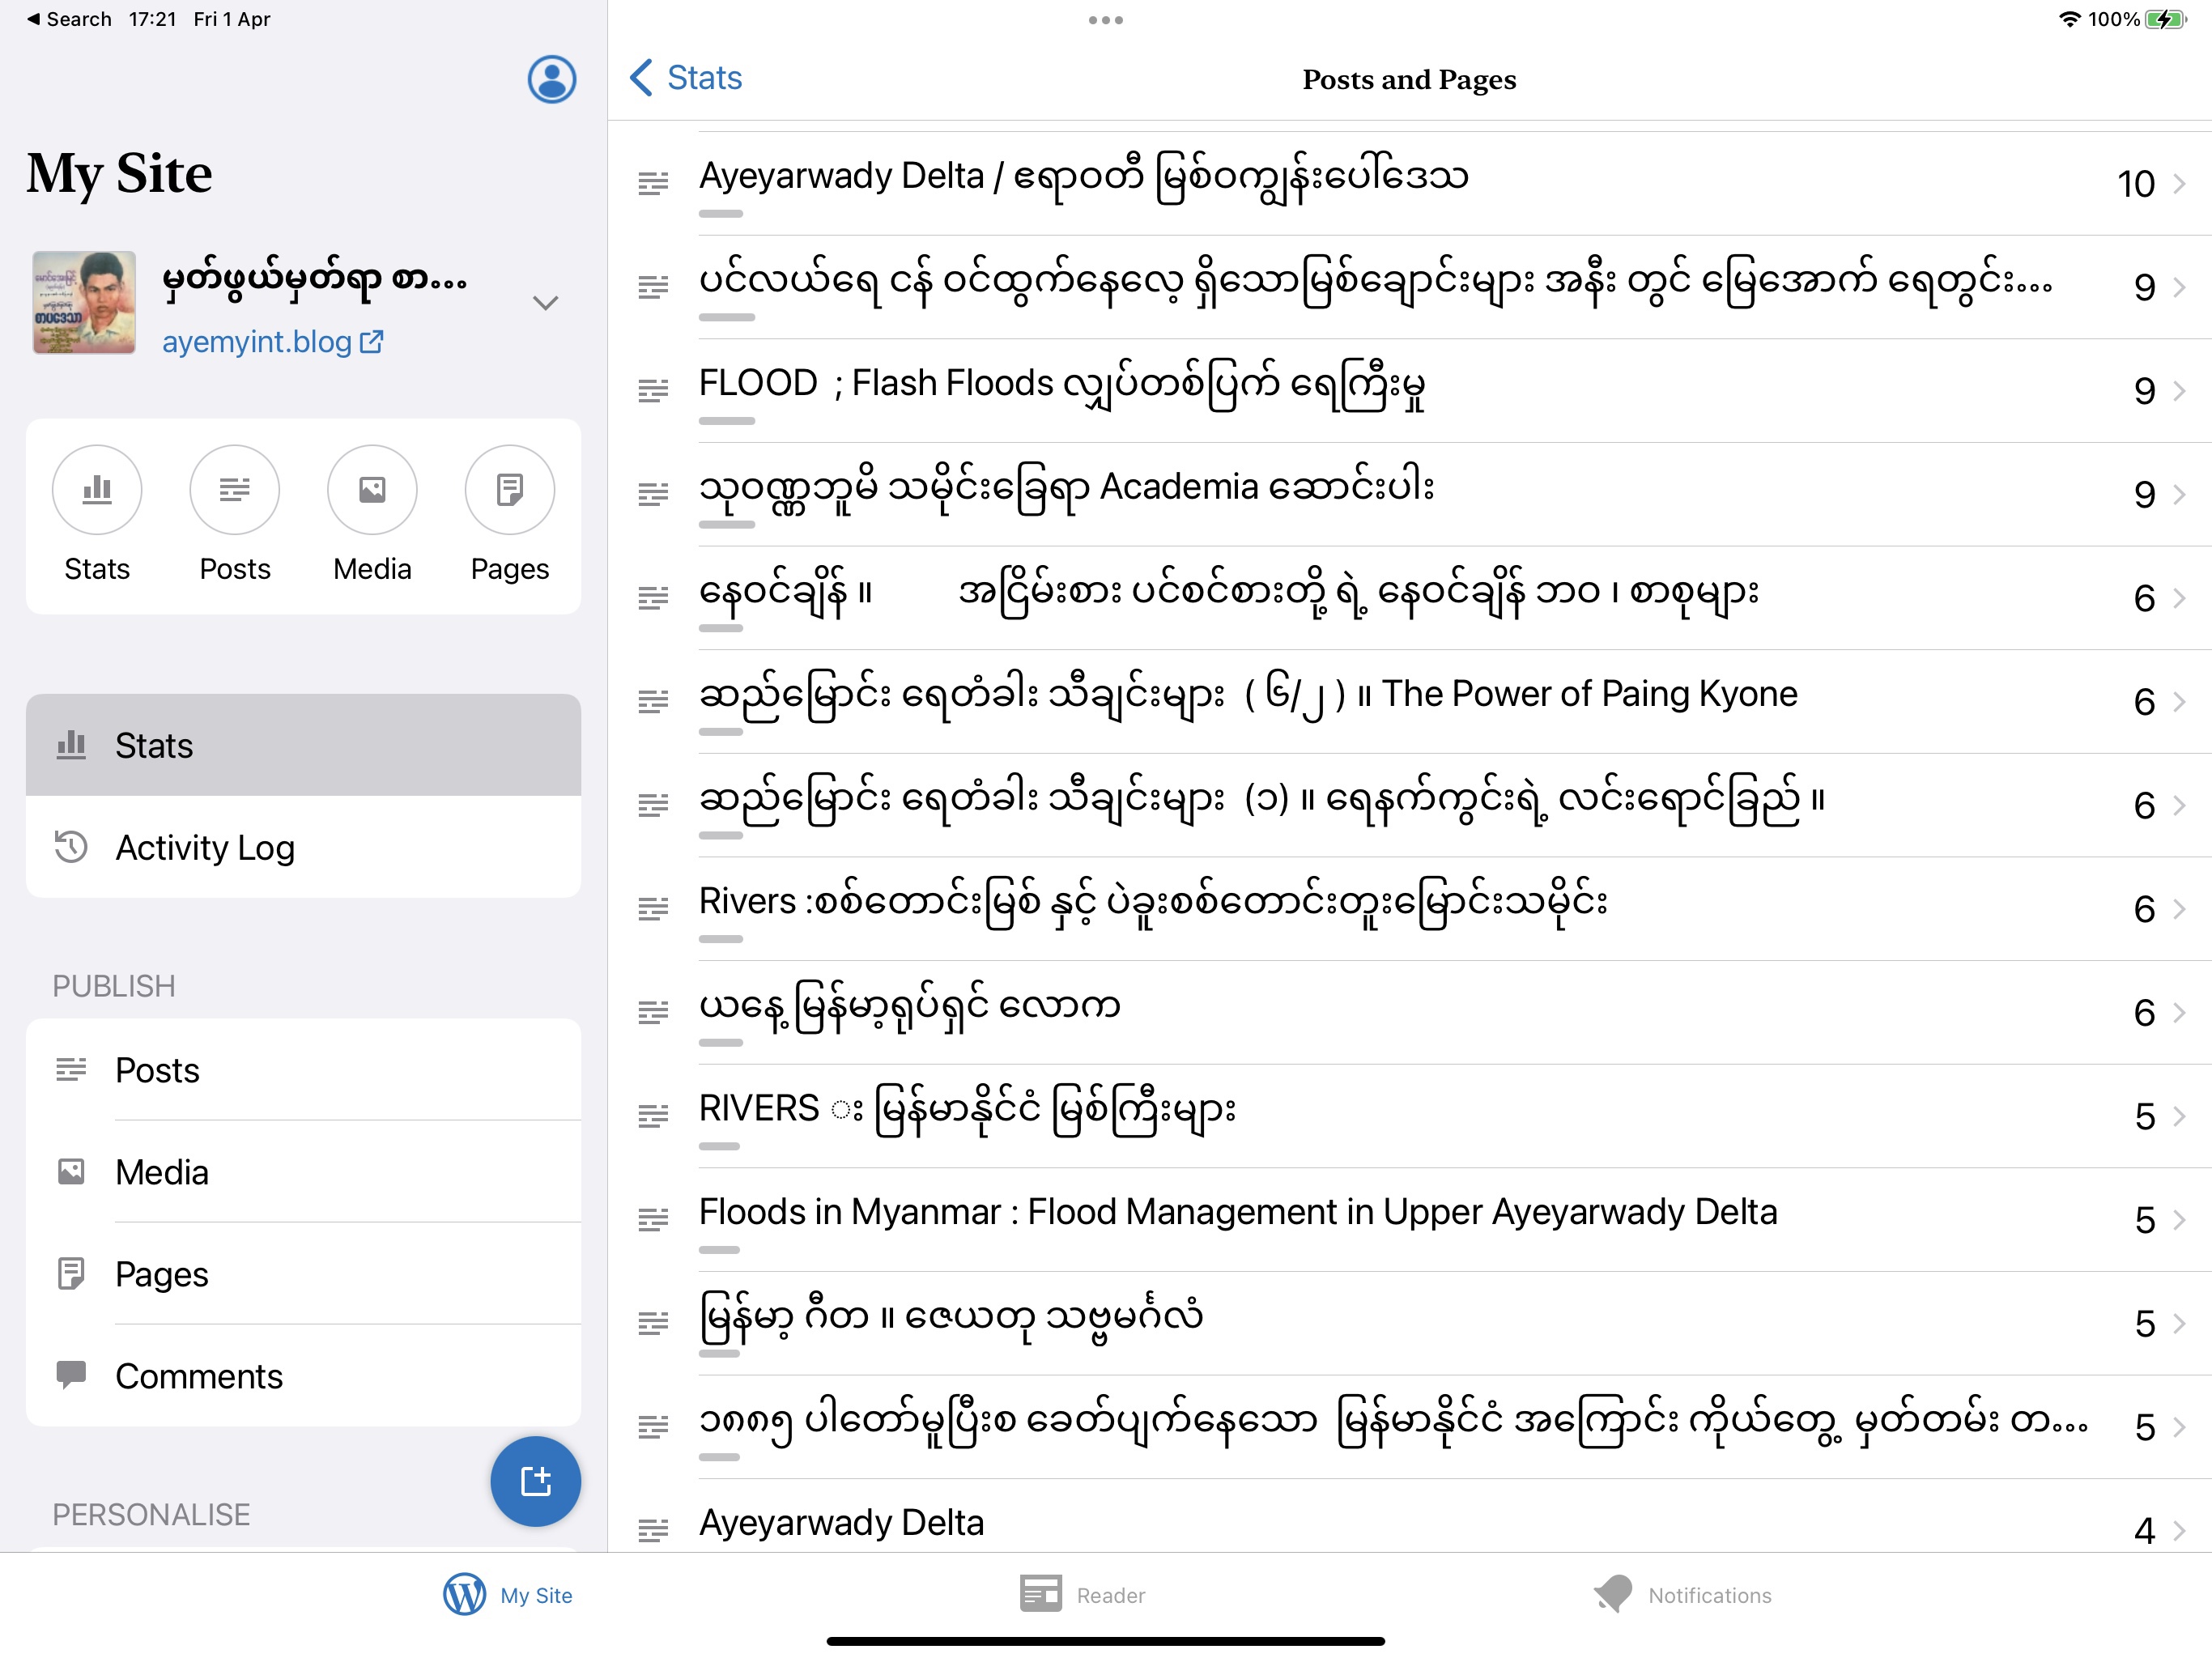Switch to the Notifications tab
Image resolution: width=2212 pixels, height=1658 pixels.
tap(1682, 1594)
